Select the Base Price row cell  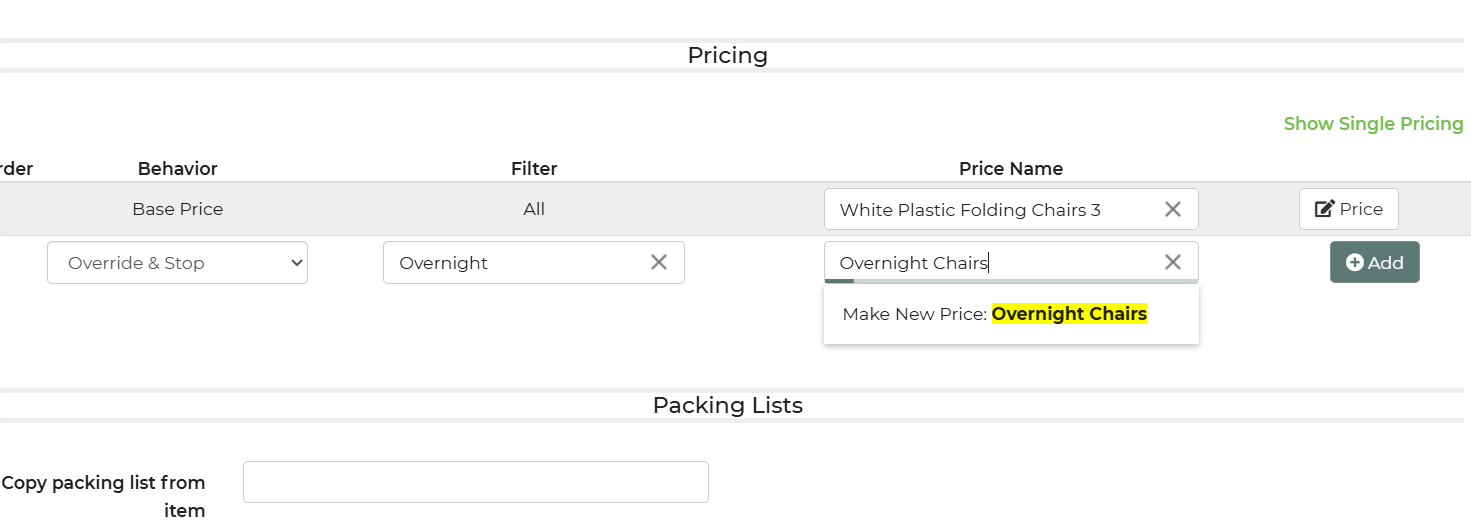pos(177,209)
